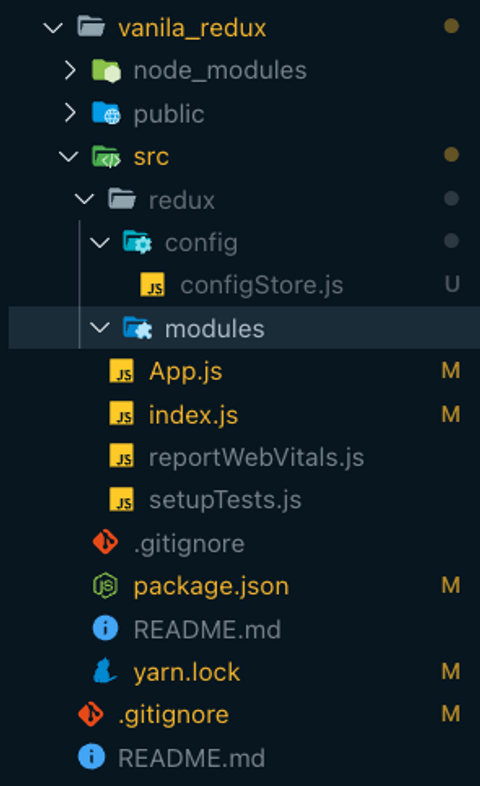The width and height of the screenshot is (480, 786).
Task: Click the src folder code icon
Action: tap(106, 156)
